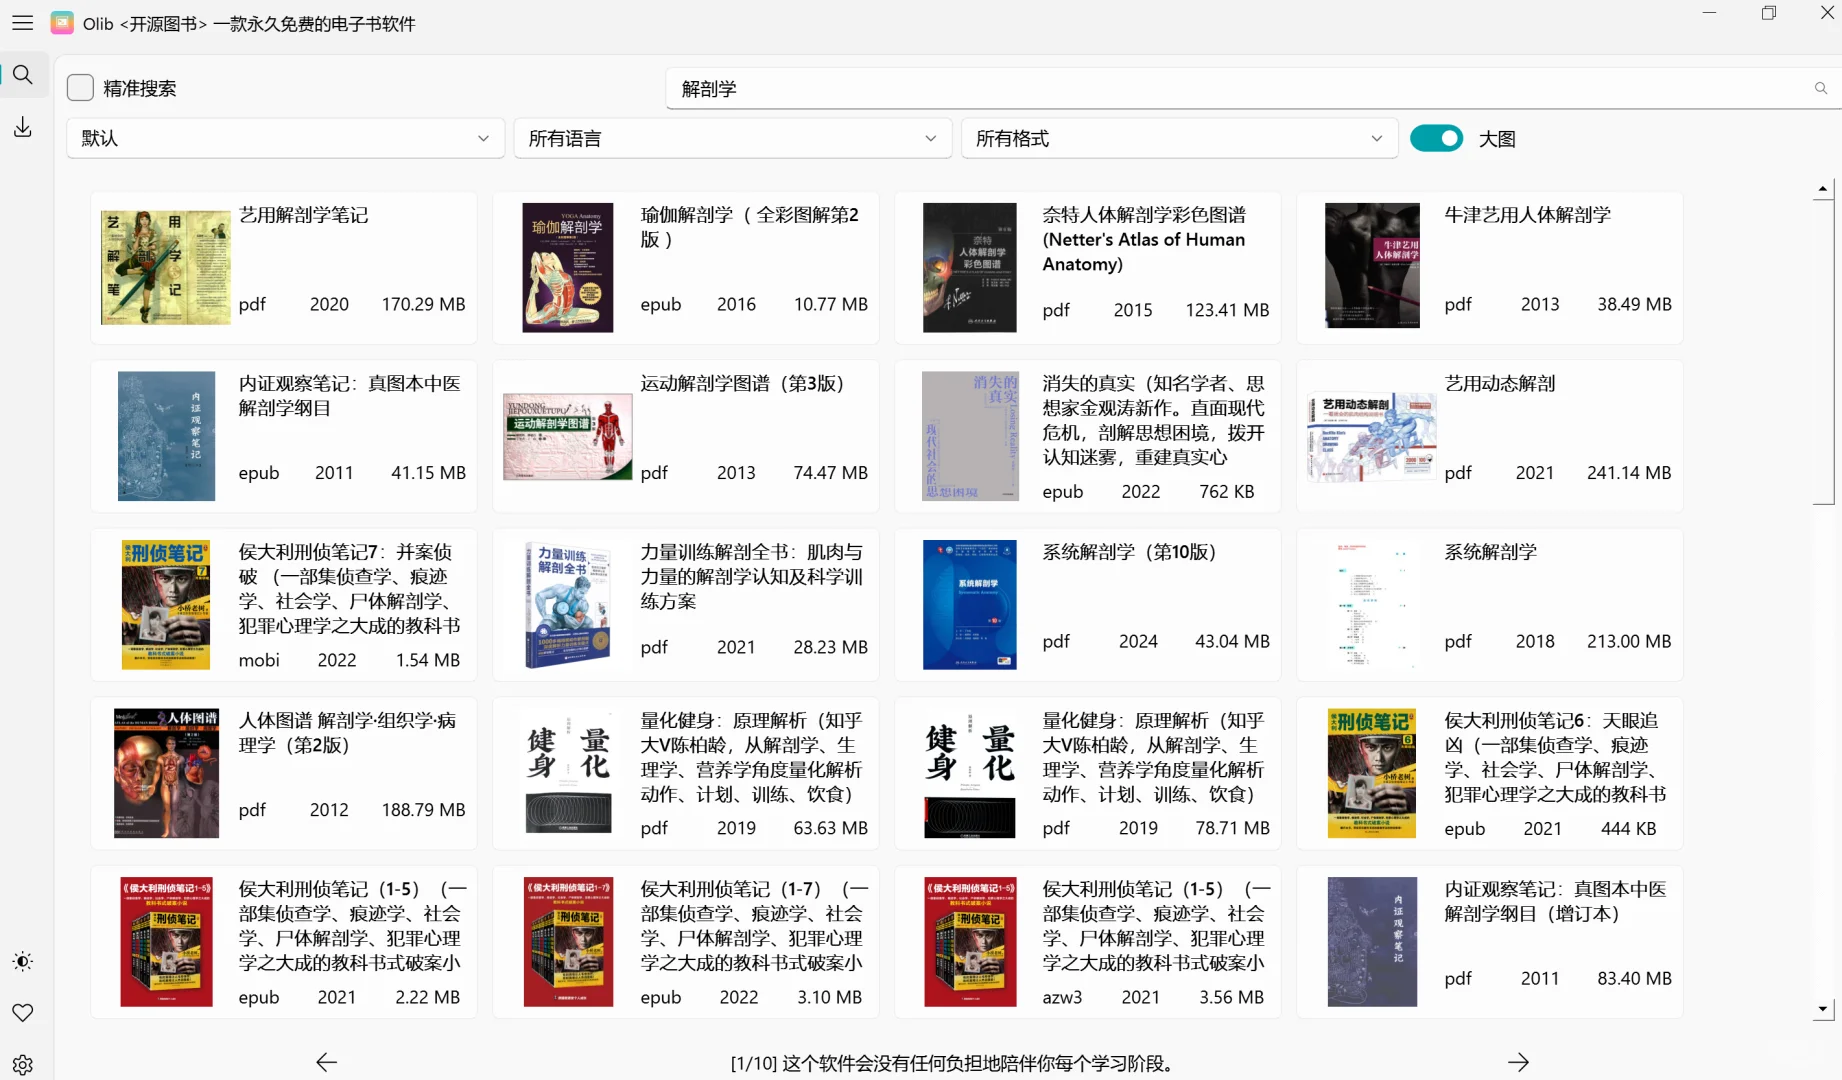Screen dimensions: 1842x1080
Task: Open the 瑜伽解剖学 cover thumbnail
Action: [567, 268]
